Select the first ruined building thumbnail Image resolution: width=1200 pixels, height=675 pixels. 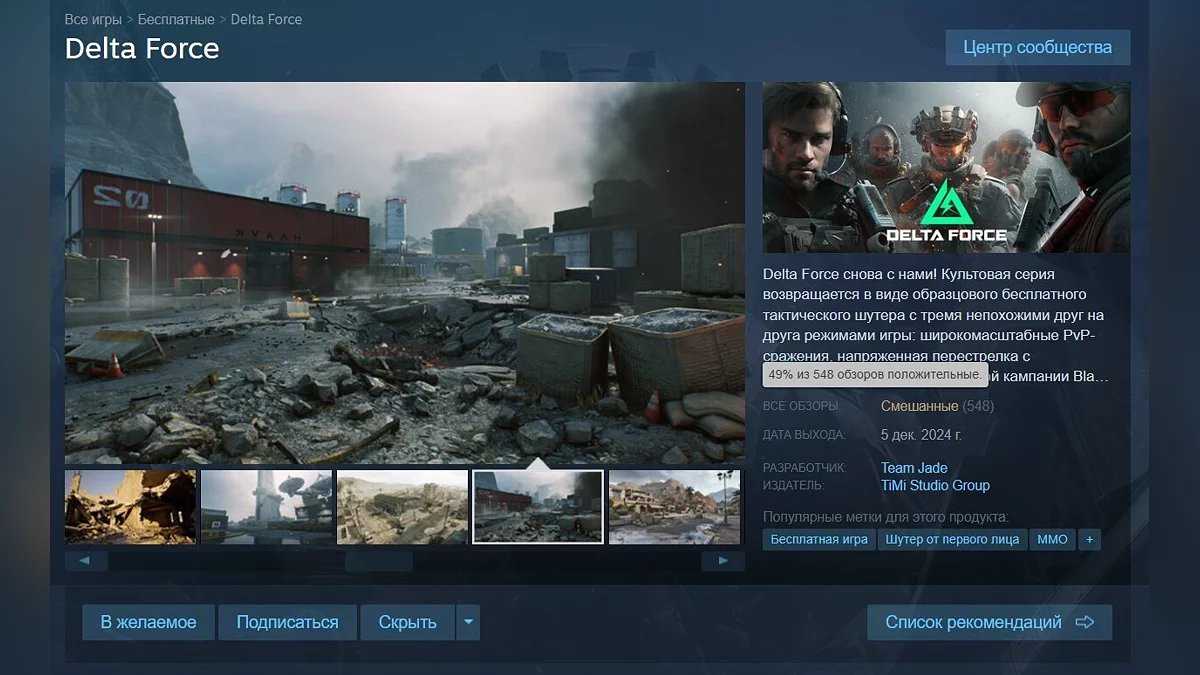[x=131, y=507]
